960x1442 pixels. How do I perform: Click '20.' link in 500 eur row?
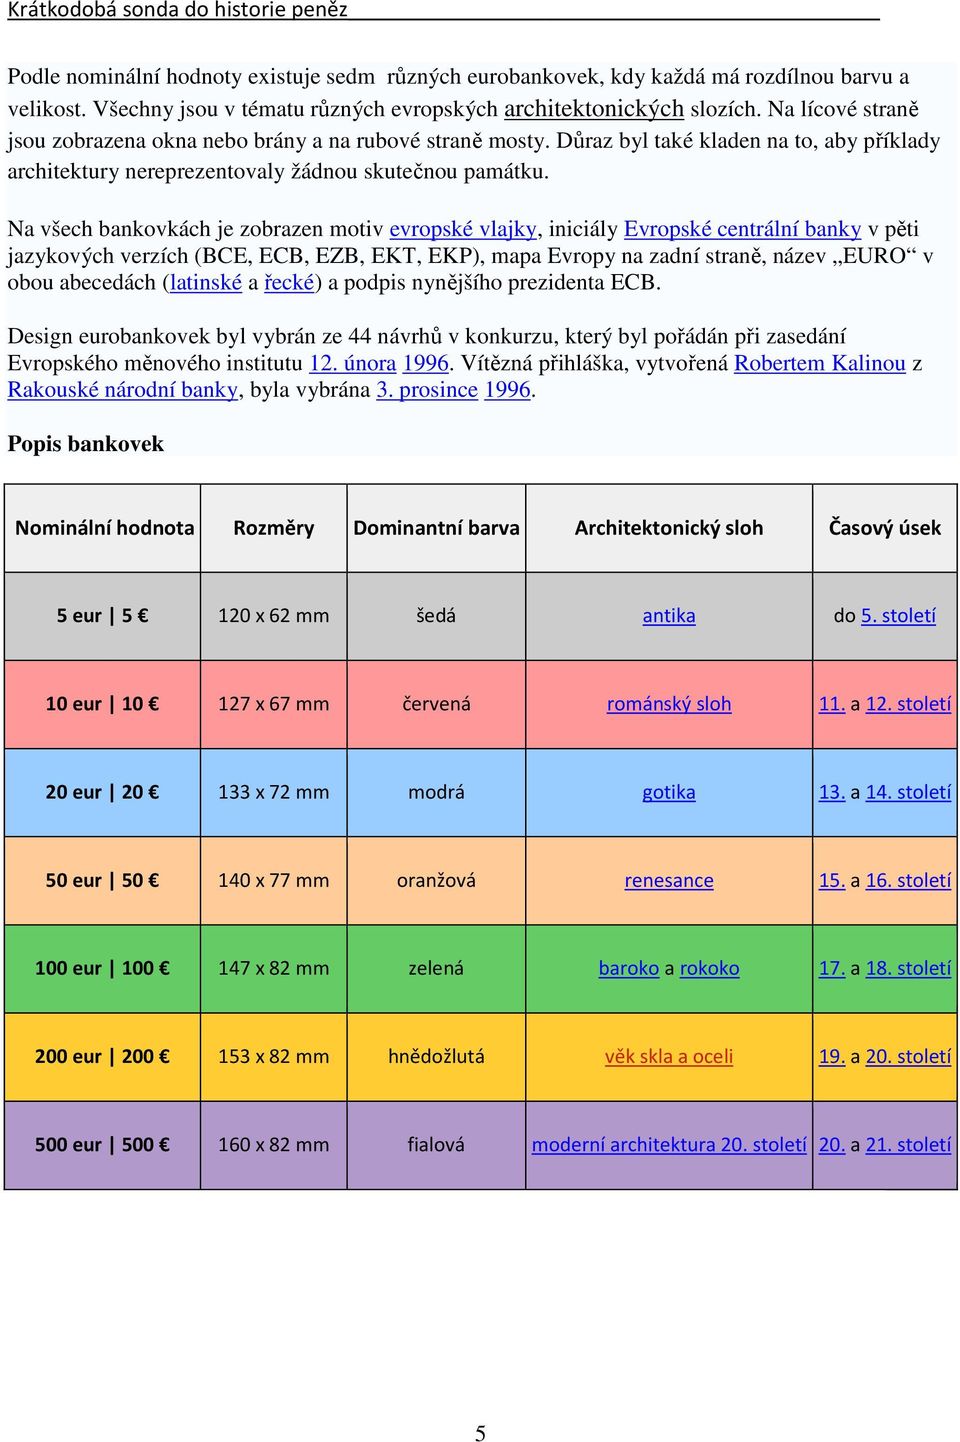click(832, 1145)
